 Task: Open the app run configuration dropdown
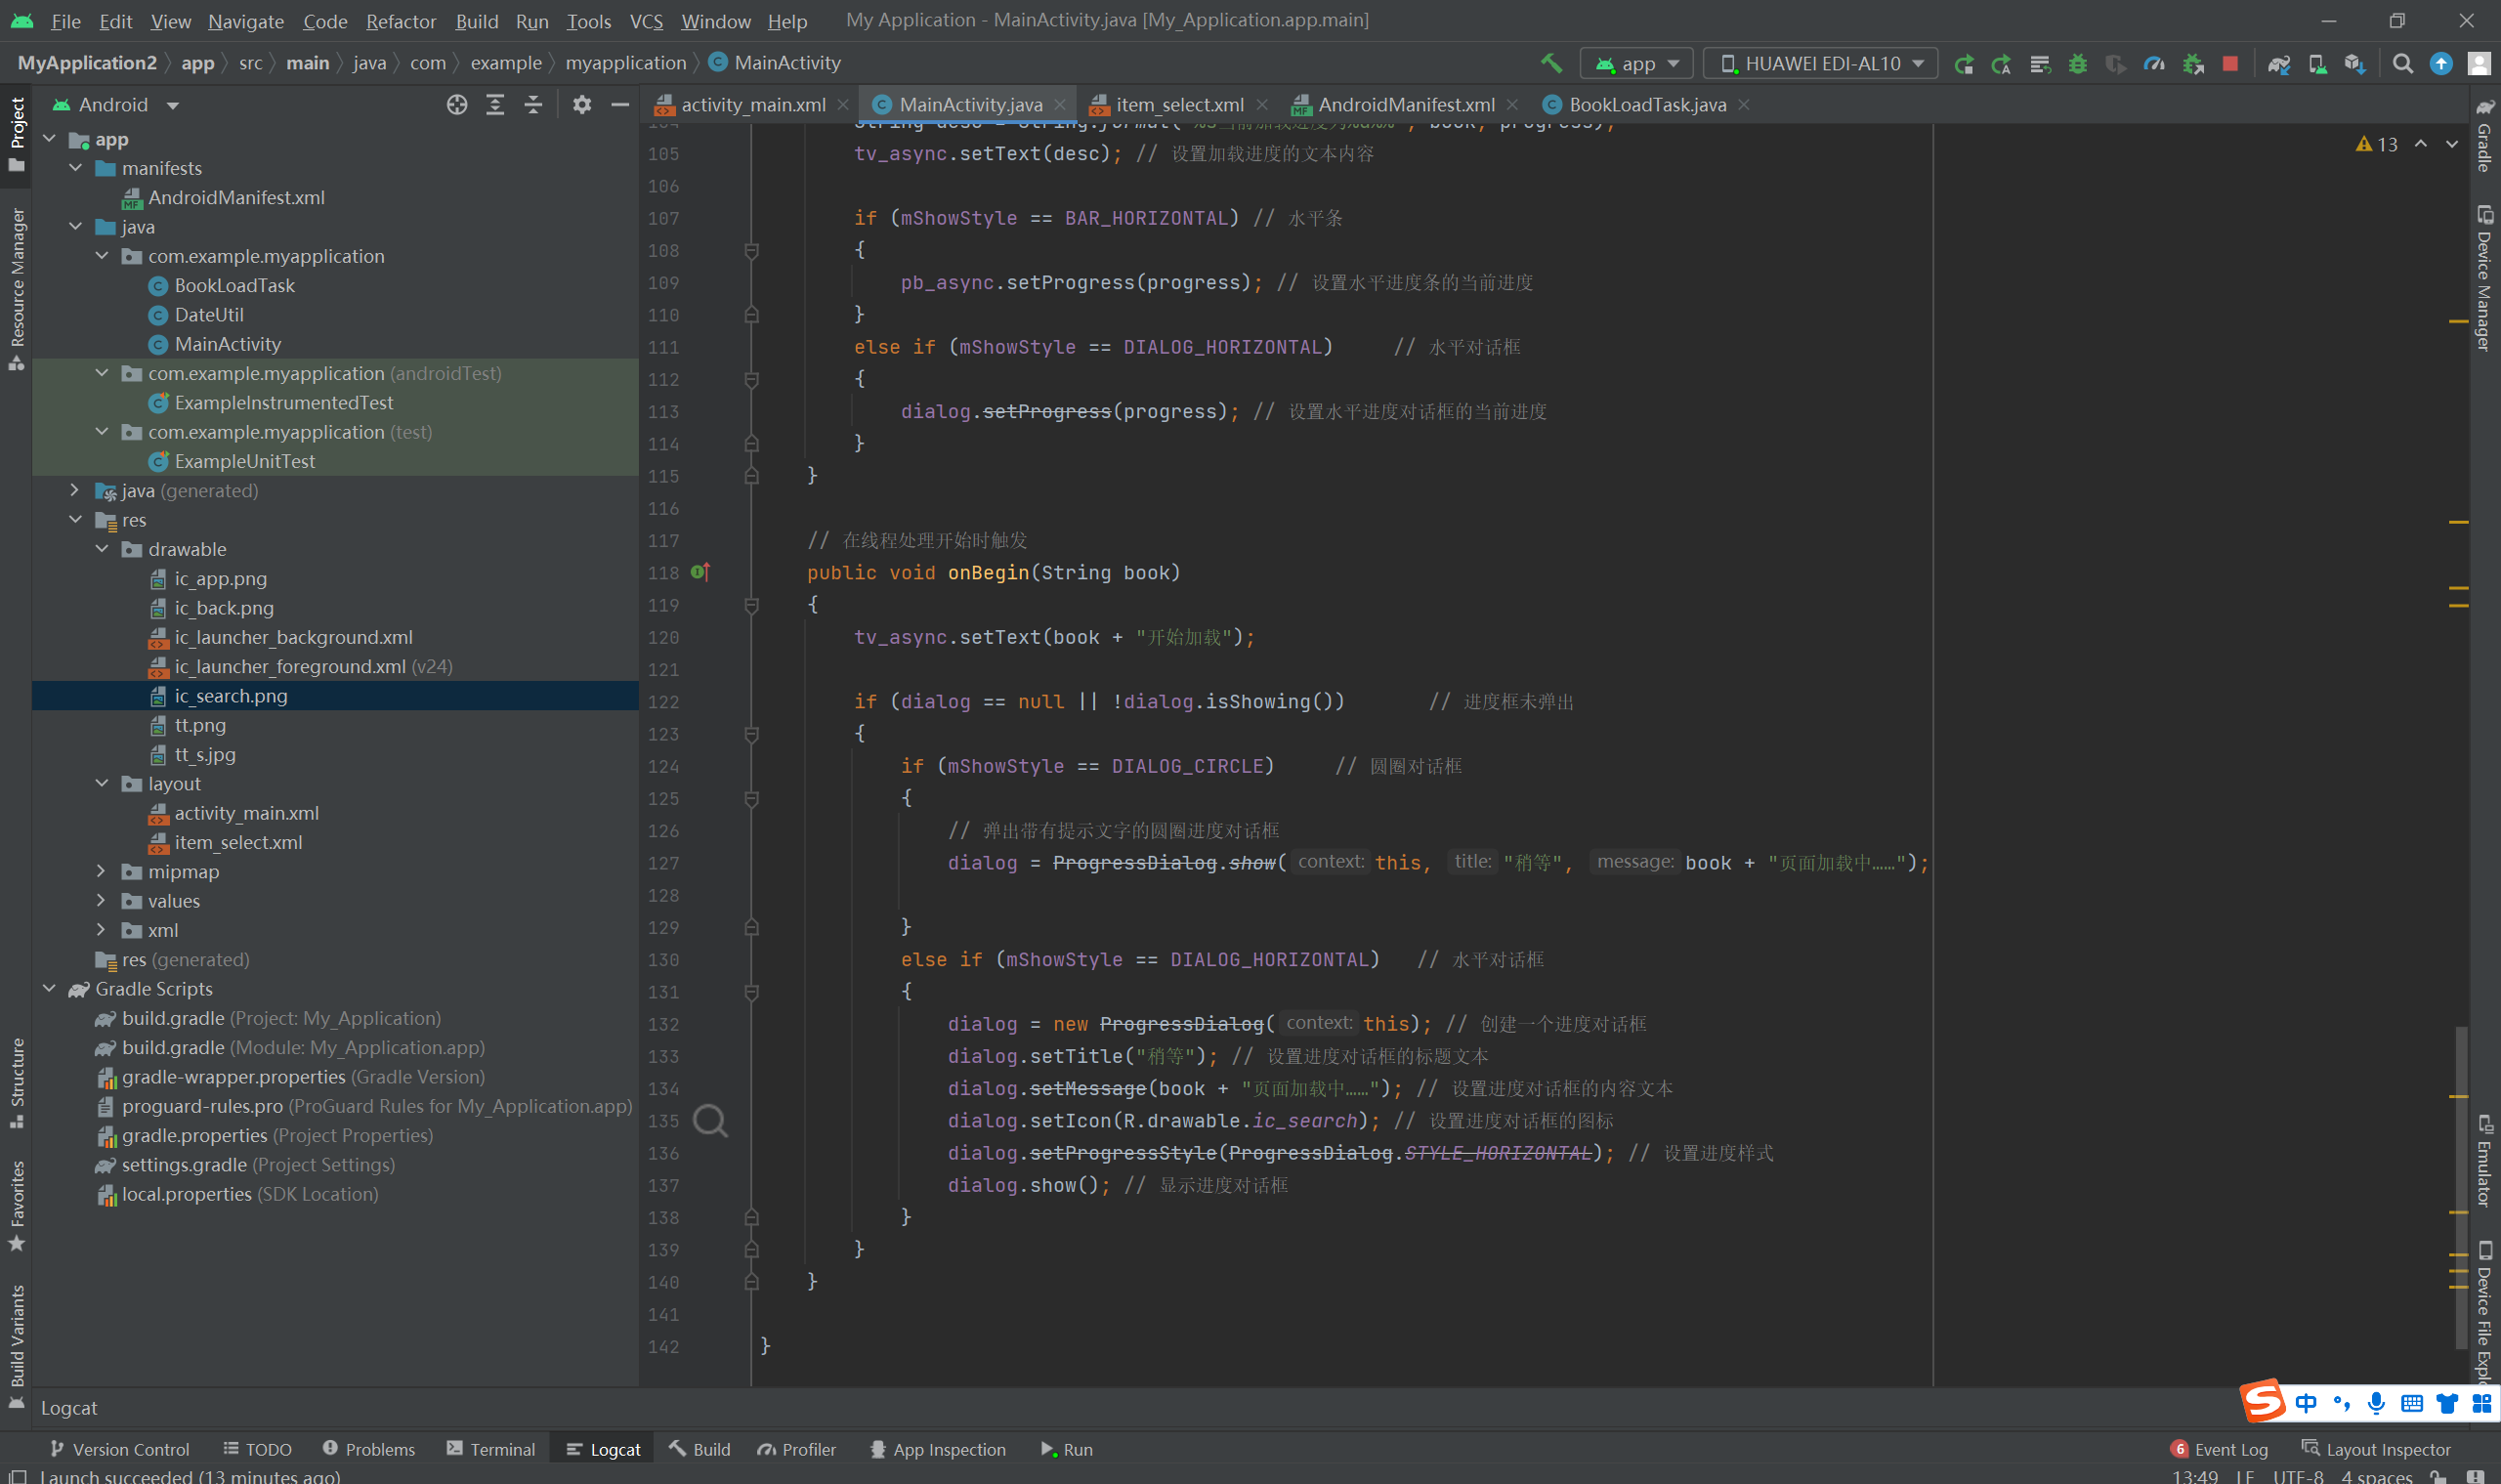1637,64
